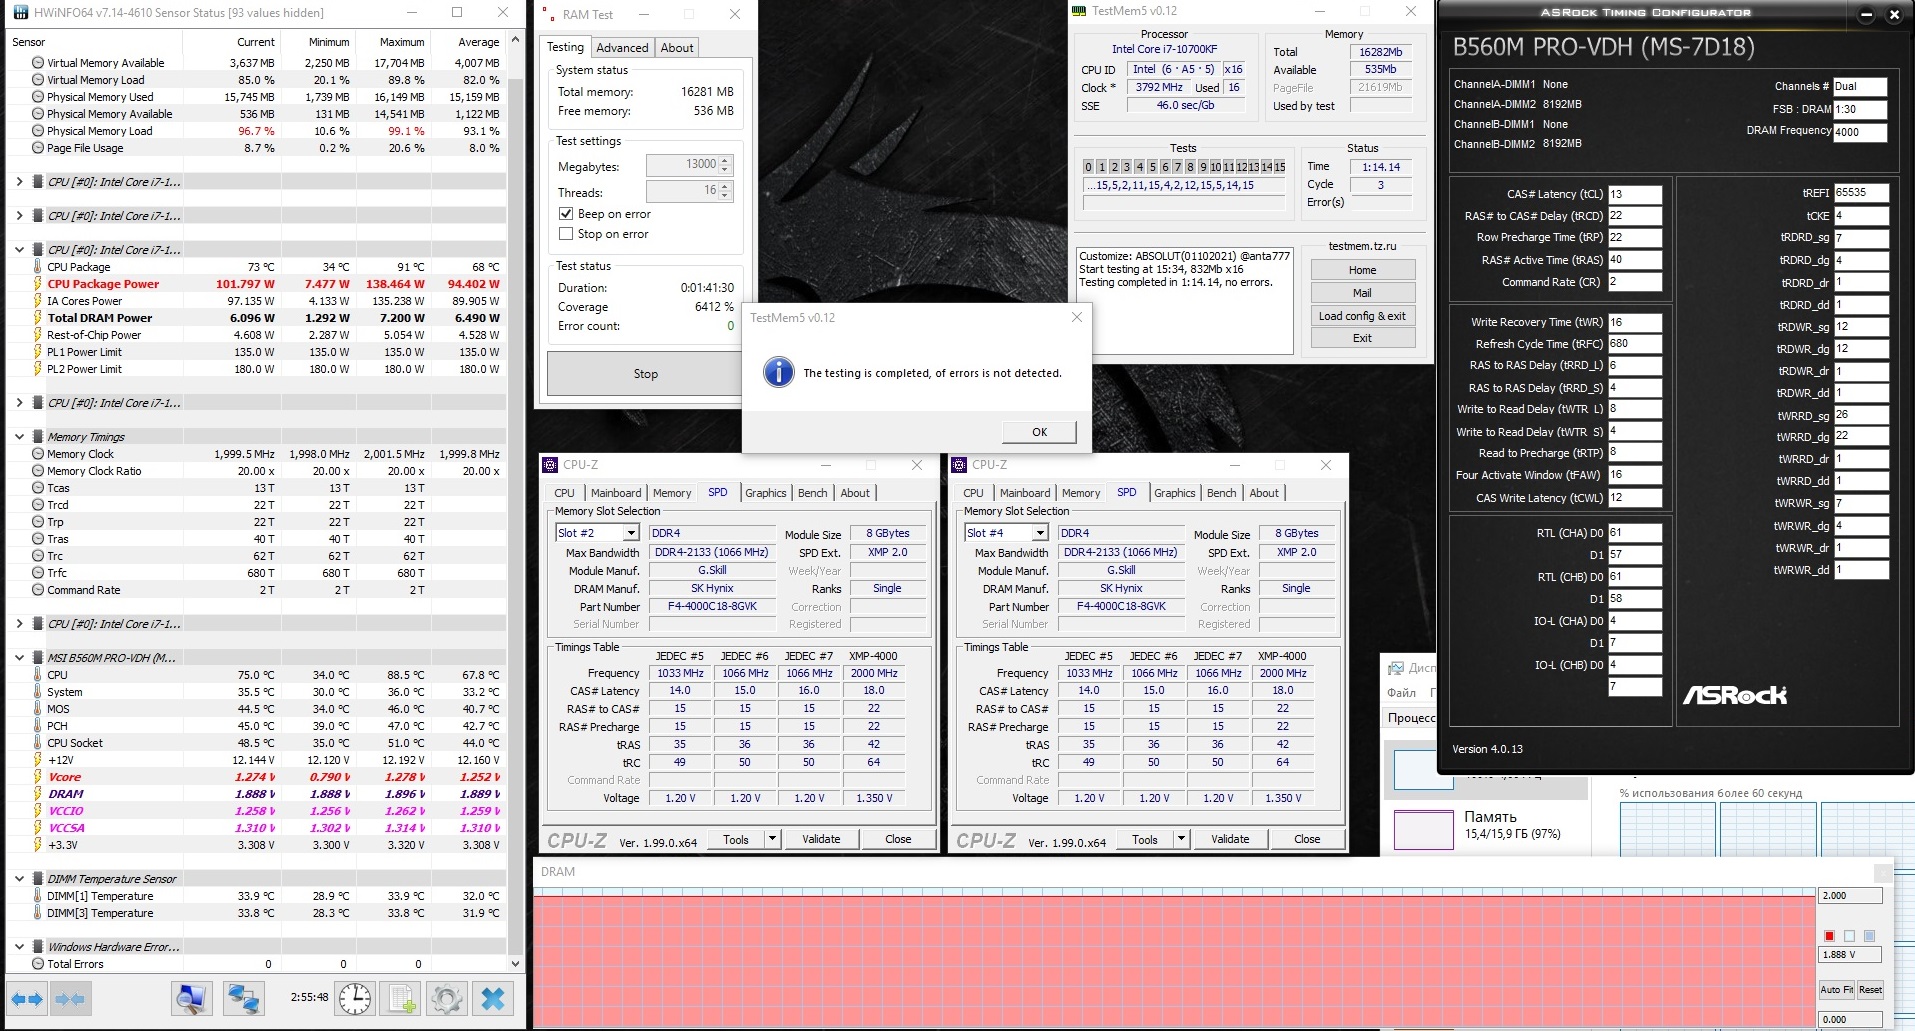This screenshot has width=1915, height=1031.
Task: Click the thermometer icon beside CPU Package
Action: click(38, 267)
